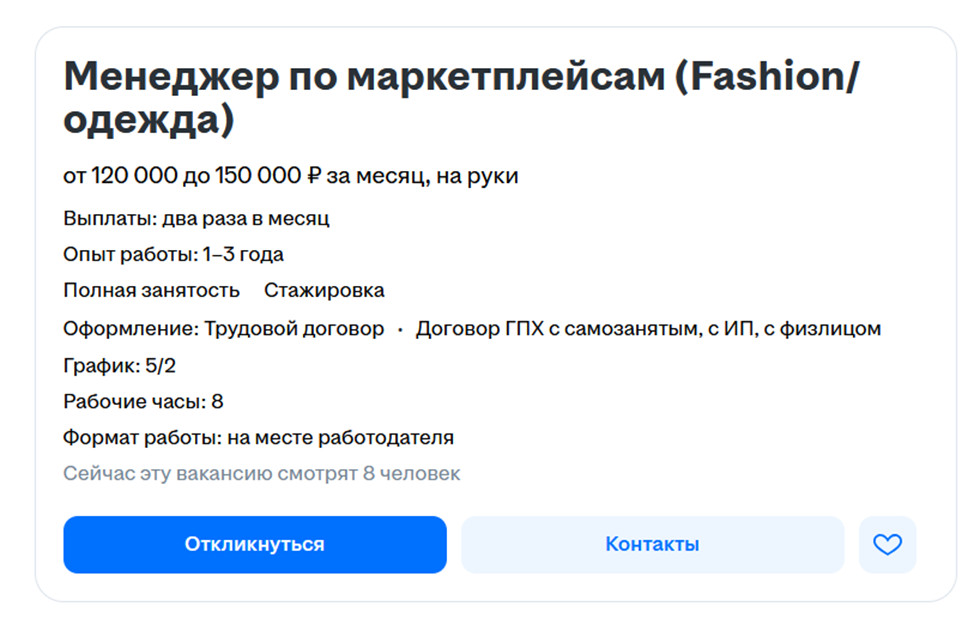This screenshot has width=974, height=625.
Task: Click the Формат работы: на месте работодателя line
Action: [x=258, y=438]
